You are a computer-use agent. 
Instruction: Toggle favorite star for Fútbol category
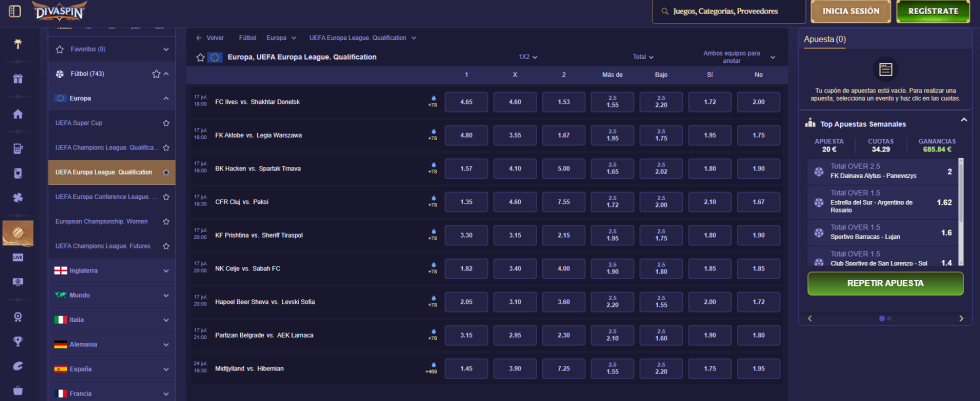[155, 74]
